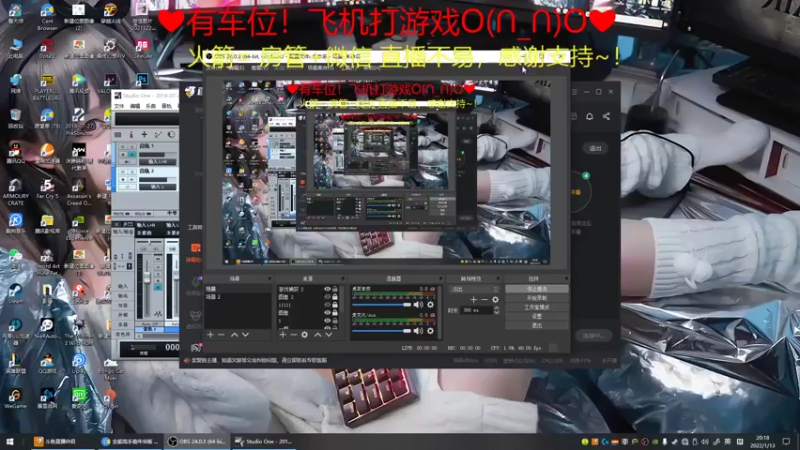The height and width of the screenshot is (450, 800).
Task: Add a scene transition with plus icon
Action: coord(474,300)
